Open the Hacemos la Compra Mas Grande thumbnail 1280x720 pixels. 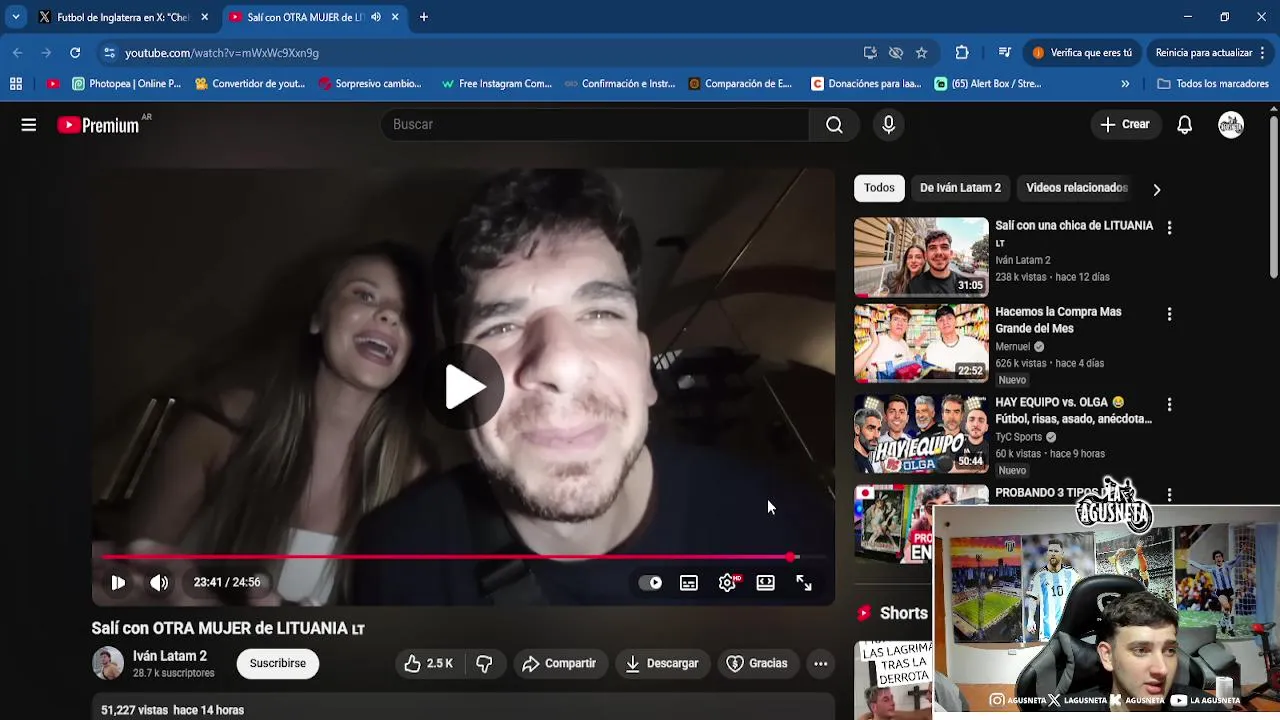(x=921, y=343)
